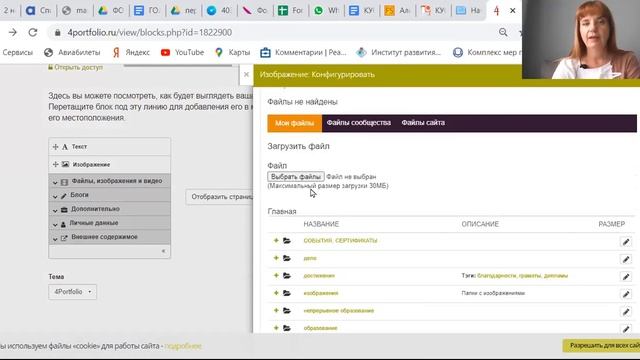Click the browser forward arrow
The width and height of the screenshot is (640, 360).
click(x=13, y=32)
